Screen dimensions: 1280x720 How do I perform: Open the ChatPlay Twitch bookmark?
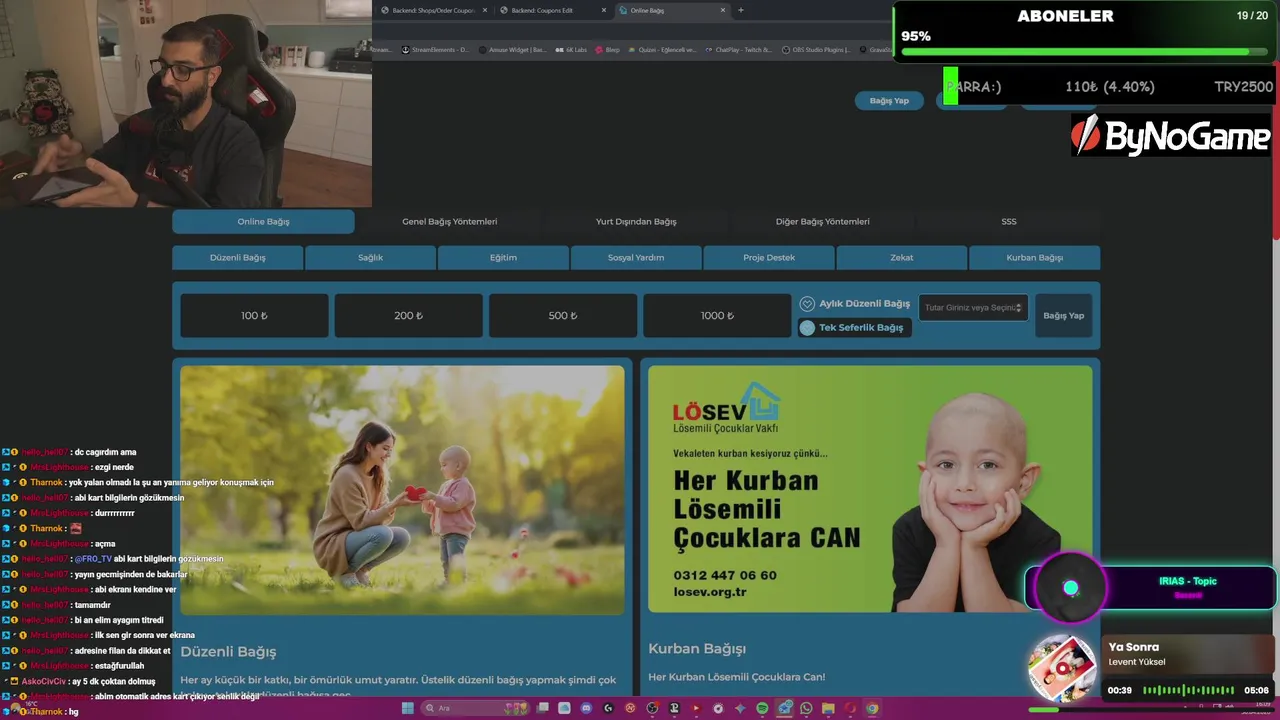click(739, 49)
